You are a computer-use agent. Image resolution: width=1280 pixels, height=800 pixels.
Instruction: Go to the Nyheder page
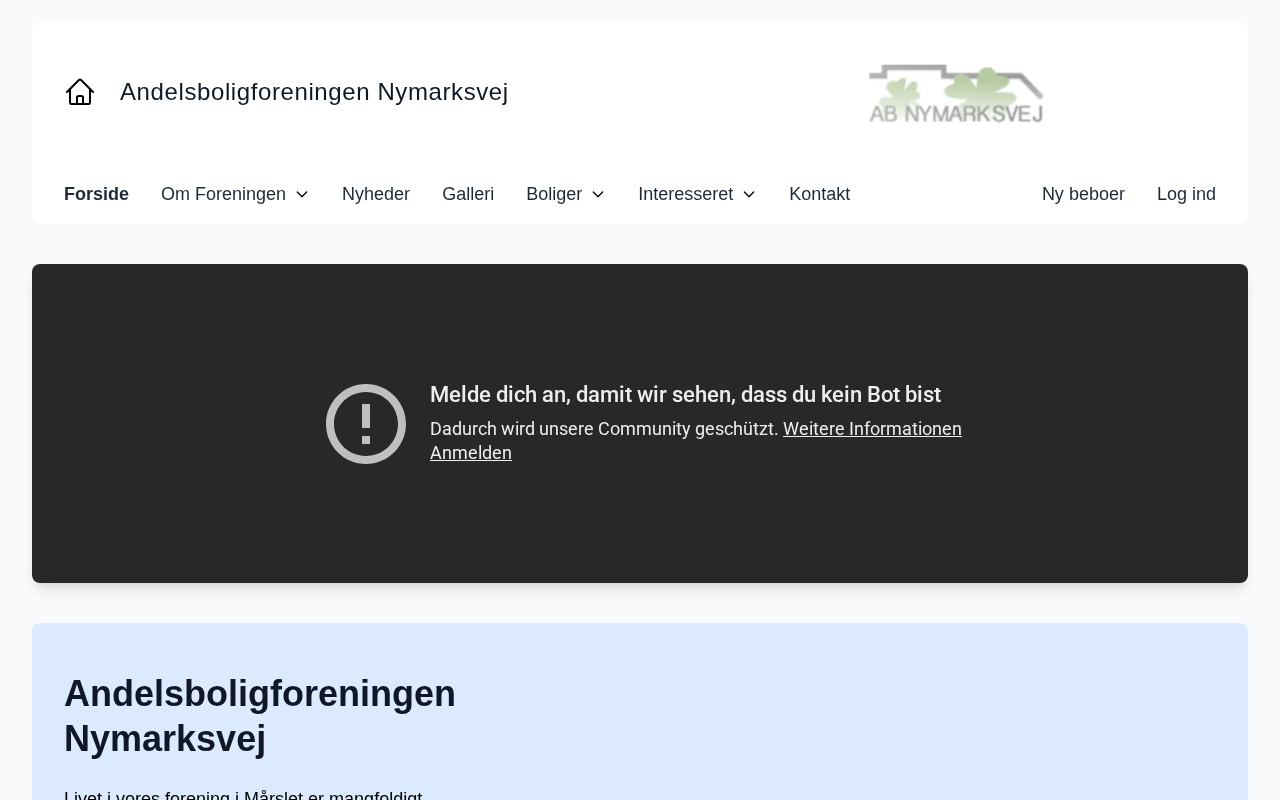pyautogui.click(x=376, y=194)
